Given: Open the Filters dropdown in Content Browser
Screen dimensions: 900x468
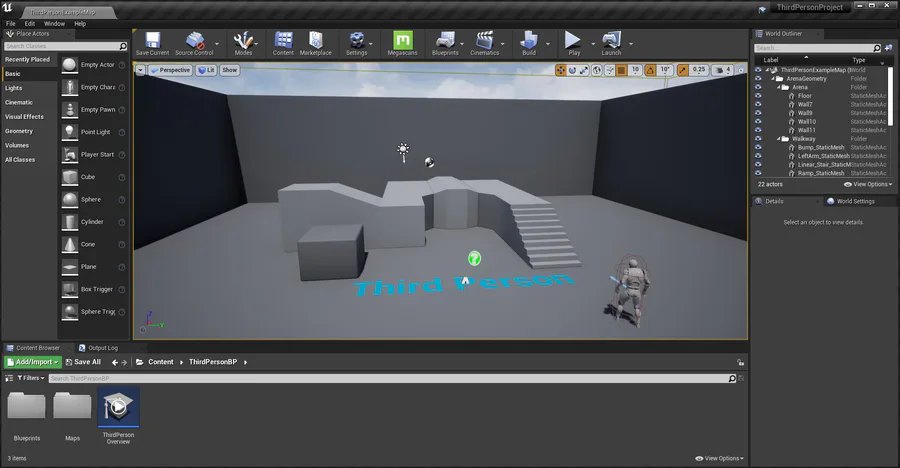Looking at the screenshot, I should (30, 378).
